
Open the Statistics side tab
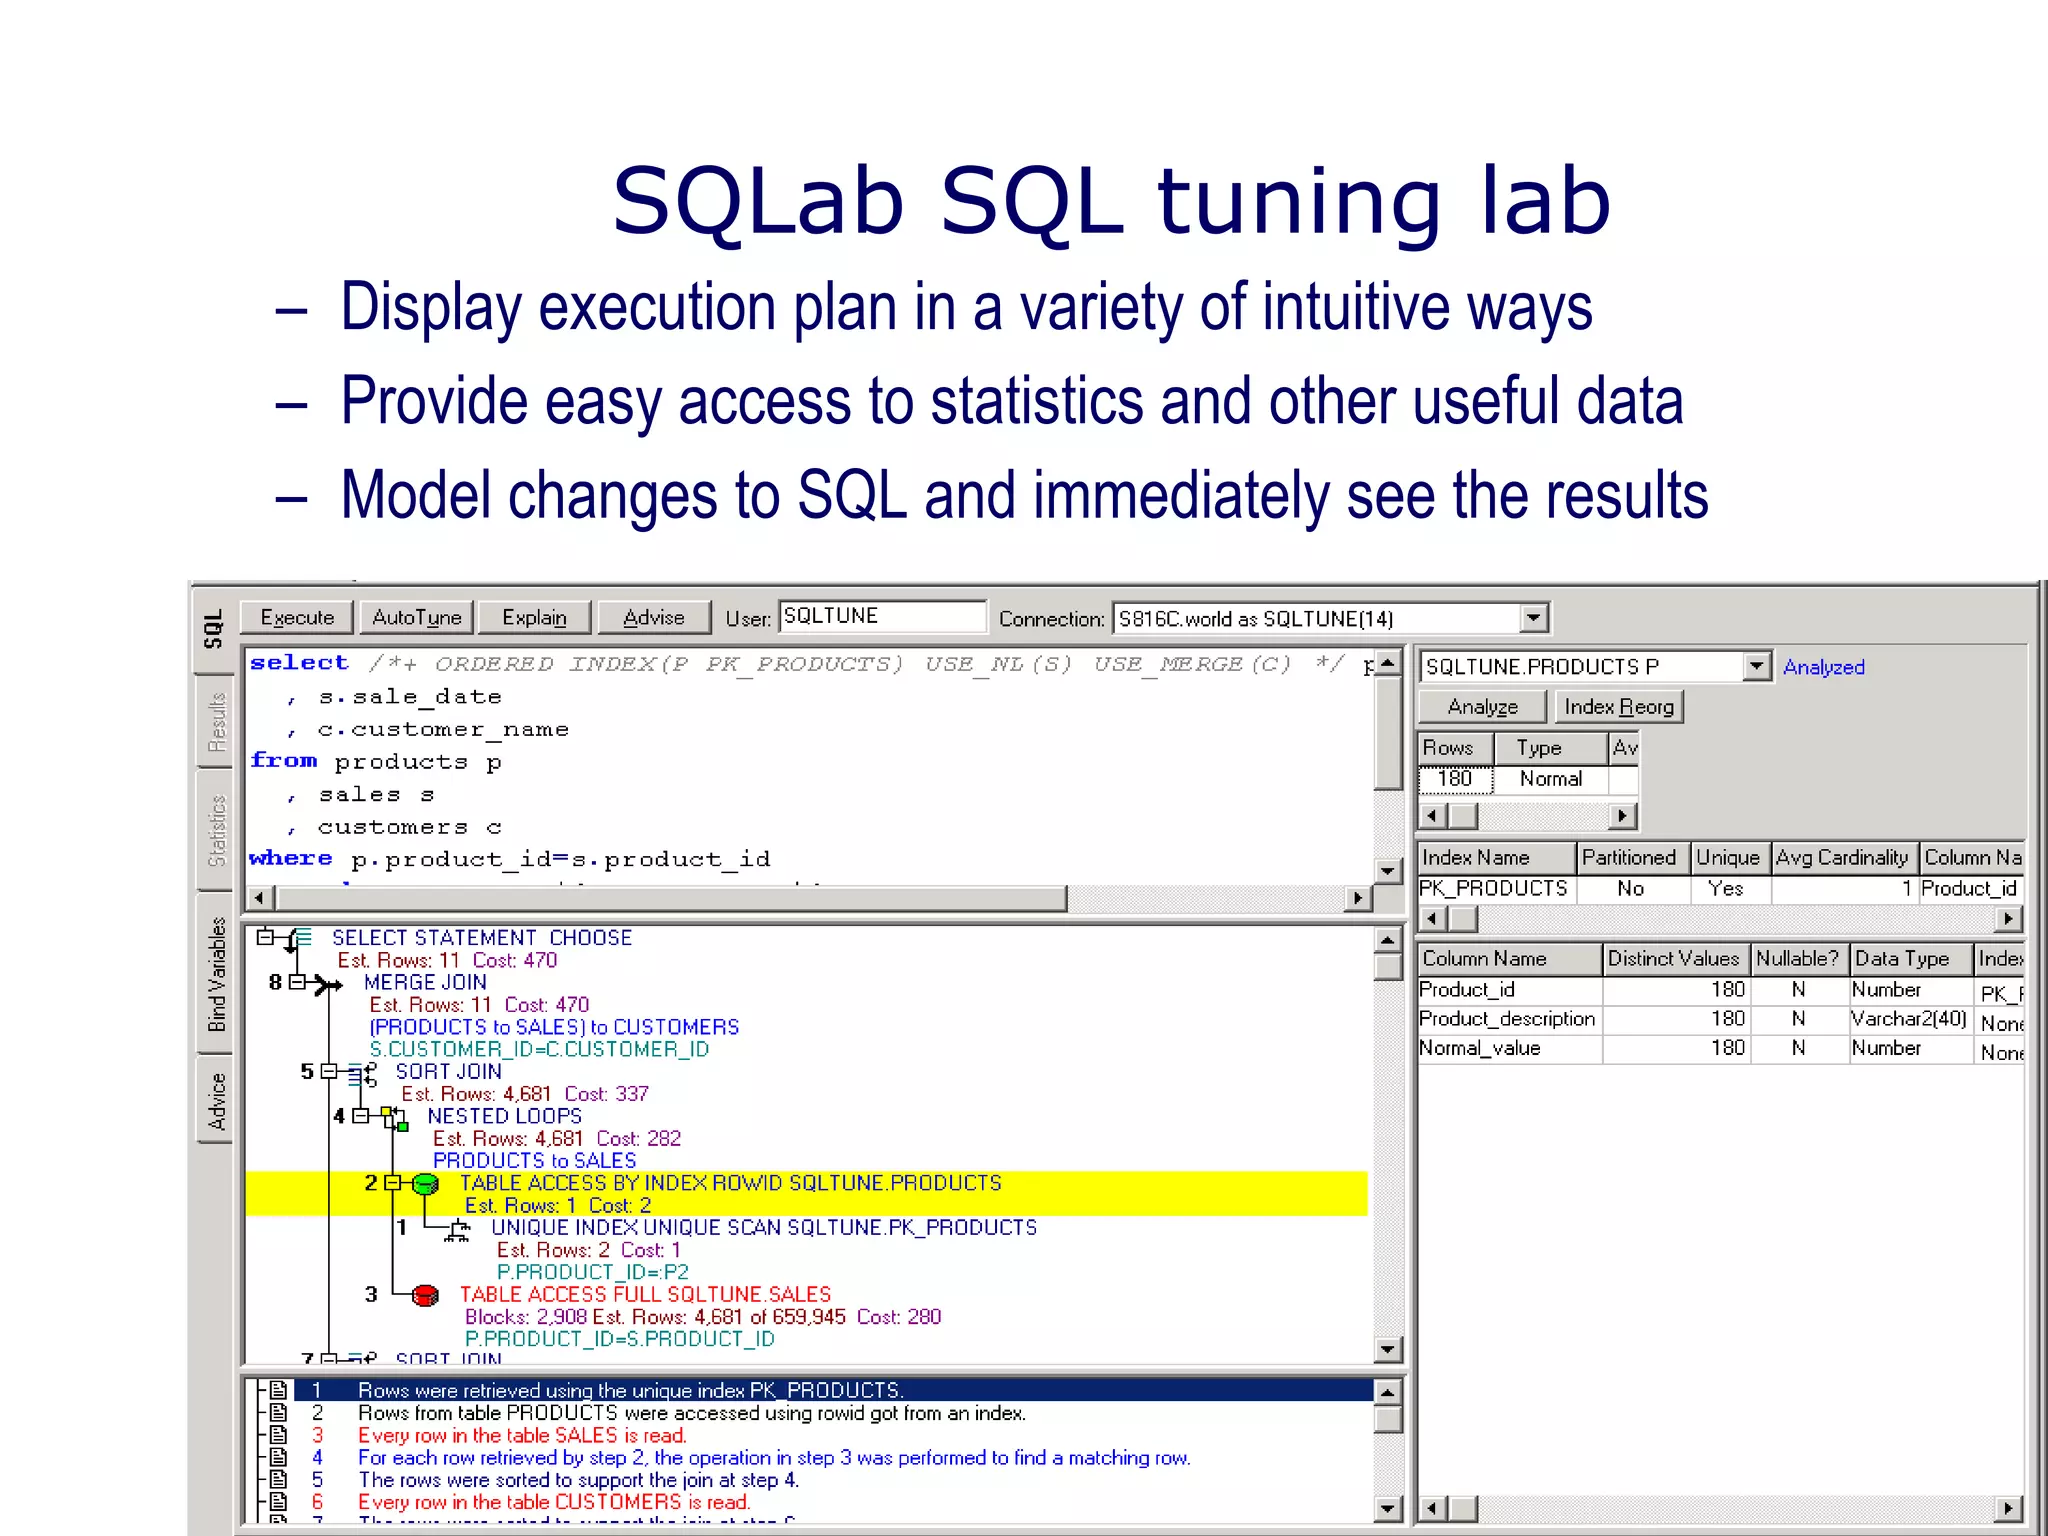pyautogui.click(x=215, y=829)
